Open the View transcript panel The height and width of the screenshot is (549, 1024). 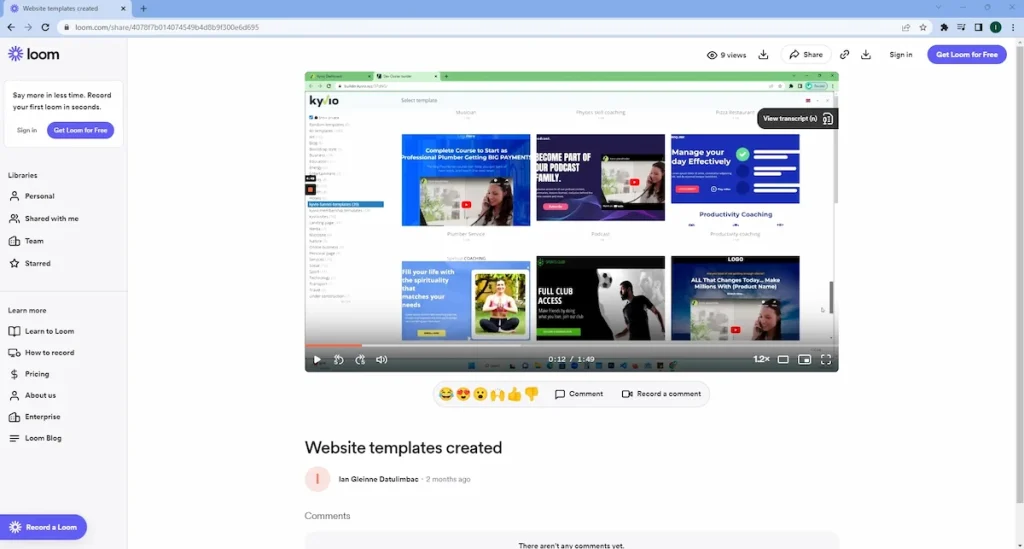pyautogui.click(x=796, y=118)
